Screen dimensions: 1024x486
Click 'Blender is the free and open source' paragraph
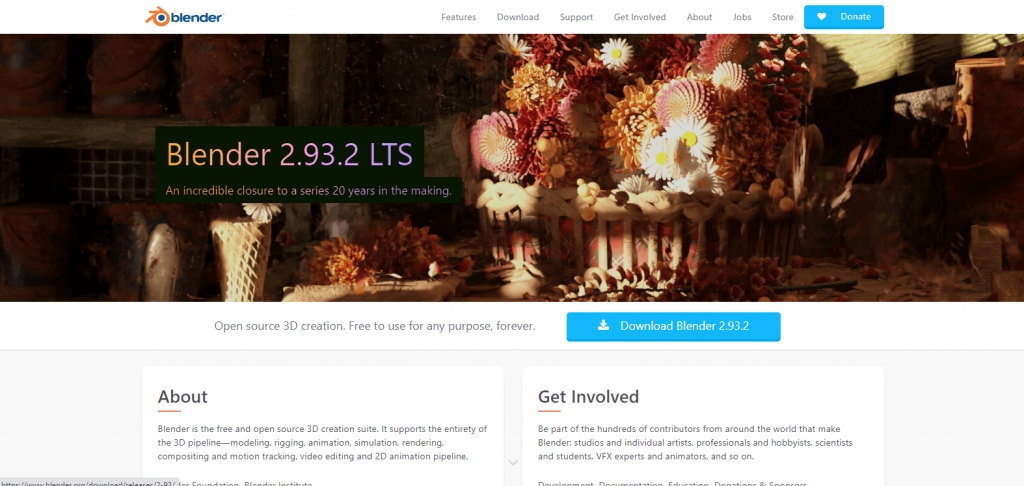pyautogui.click(x=323, y=443)
